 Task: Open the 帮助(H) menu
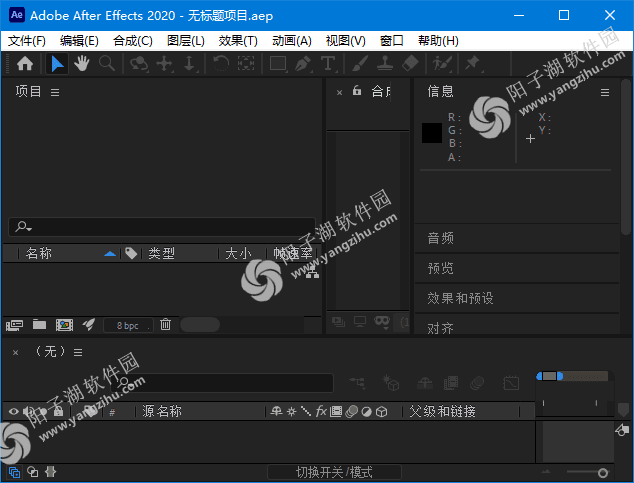coord(438,41)
